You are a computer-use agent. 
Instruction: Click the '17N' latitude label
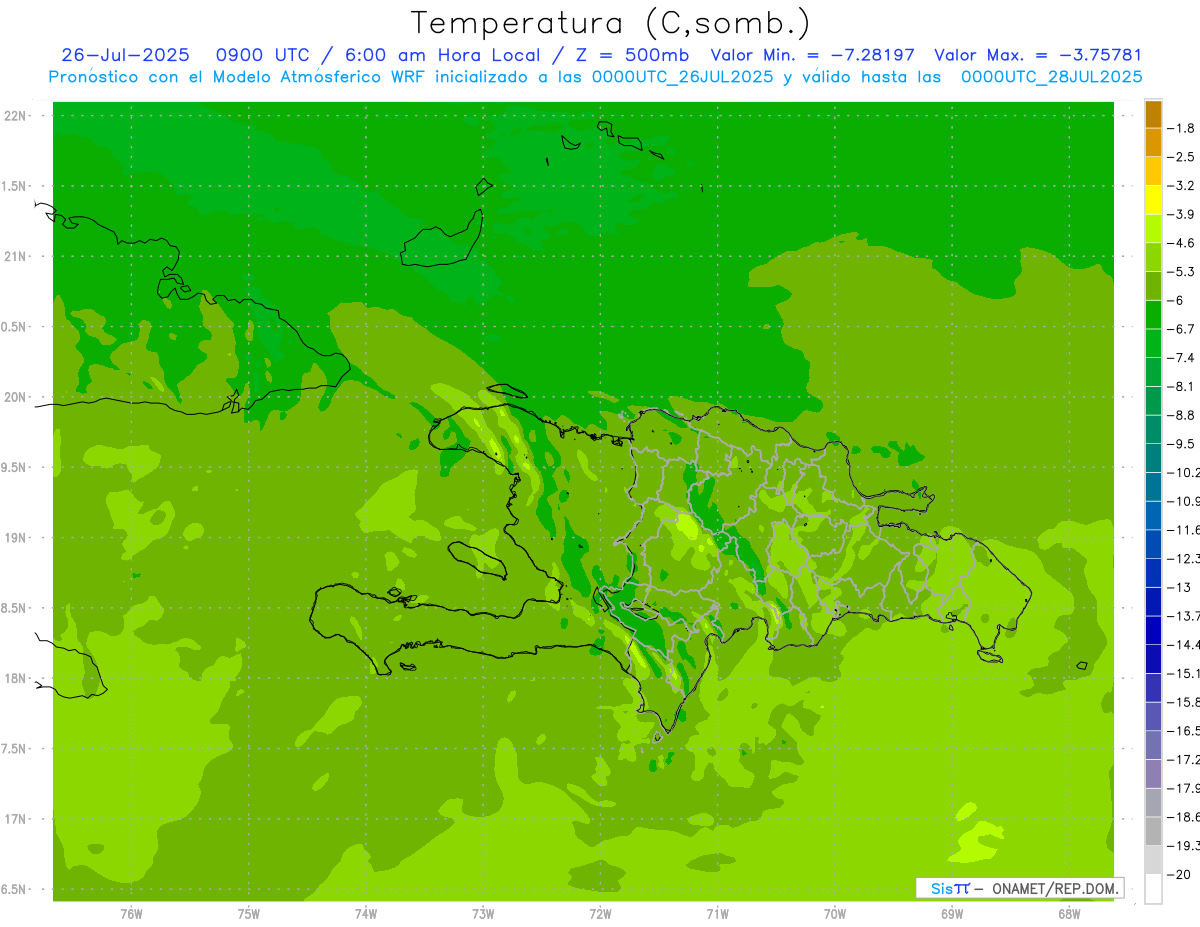(16, 820)
